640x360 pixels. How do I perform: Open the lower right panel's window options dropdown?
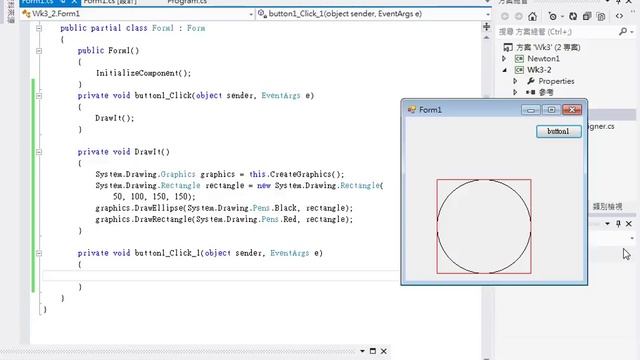[607, 224]
